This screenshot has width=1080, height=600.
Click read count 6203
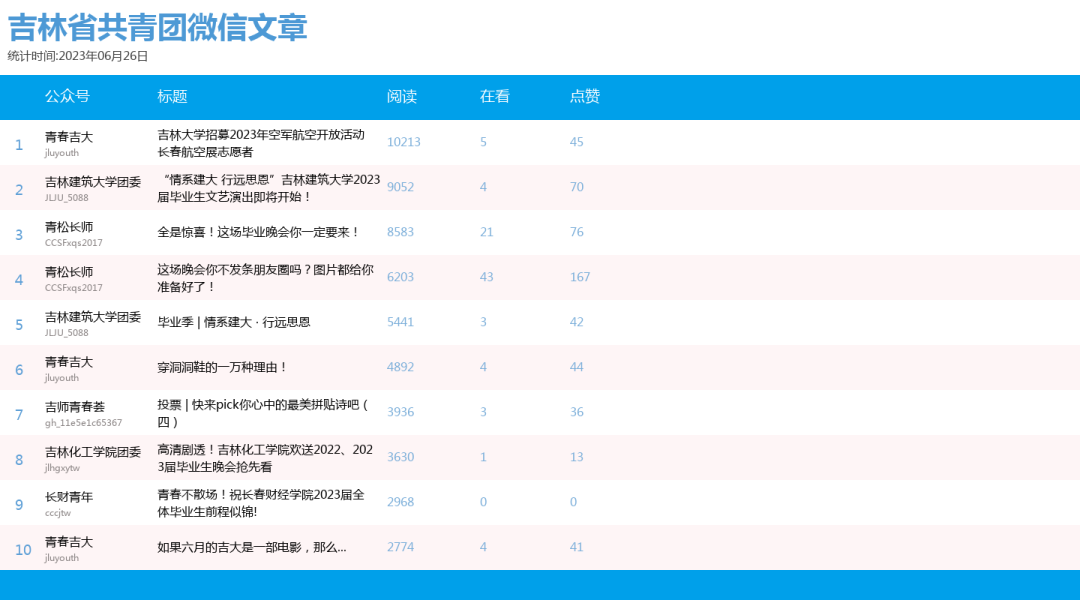coord(400,277)
